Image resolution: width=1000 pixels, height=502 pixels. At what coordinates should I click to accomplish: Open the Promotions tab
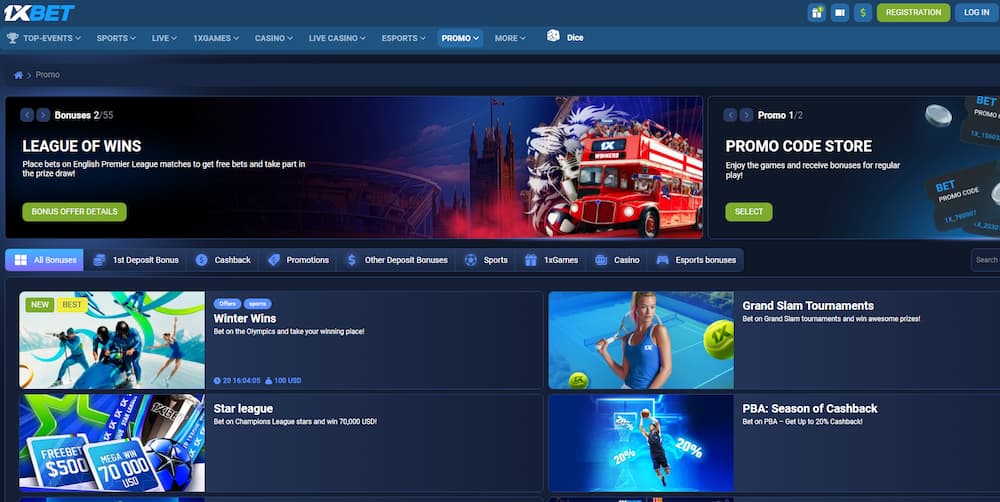pyautogui.click(x=298, y=260)
